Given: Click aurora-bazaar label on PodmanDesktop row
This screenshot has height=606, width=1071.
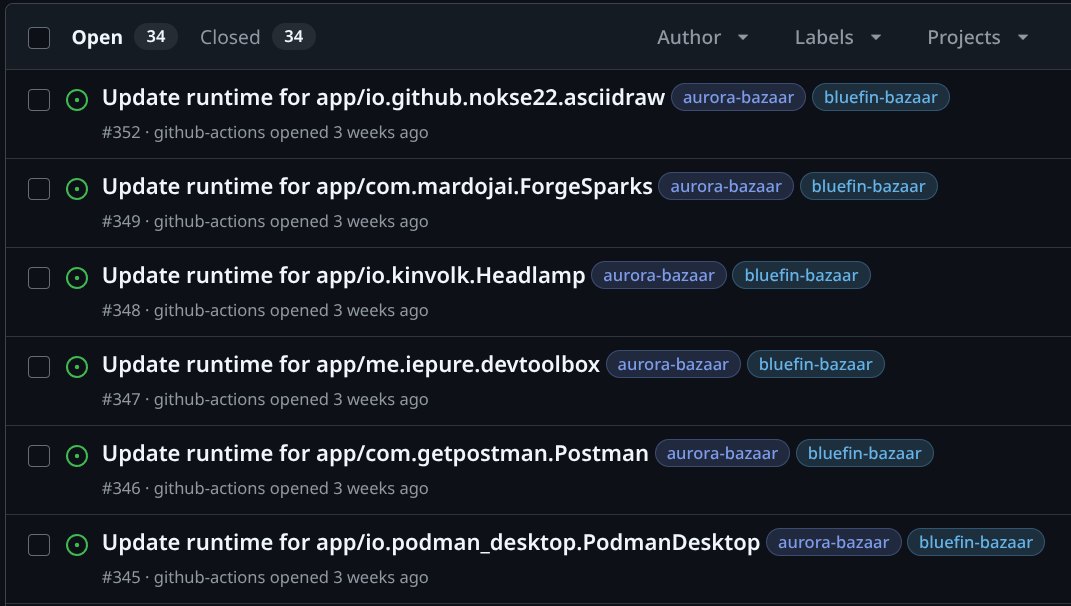Looking at the screenshot, I should point(833,542).
